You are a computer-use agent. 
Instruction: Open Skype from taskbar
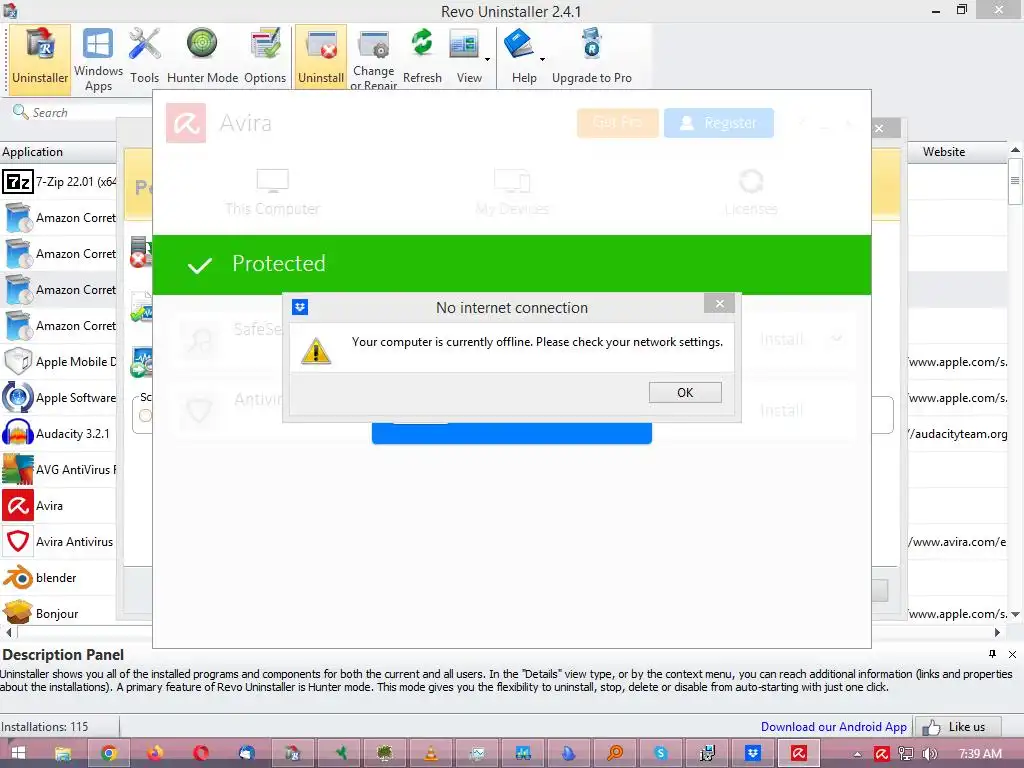click(x=661, y=753)
